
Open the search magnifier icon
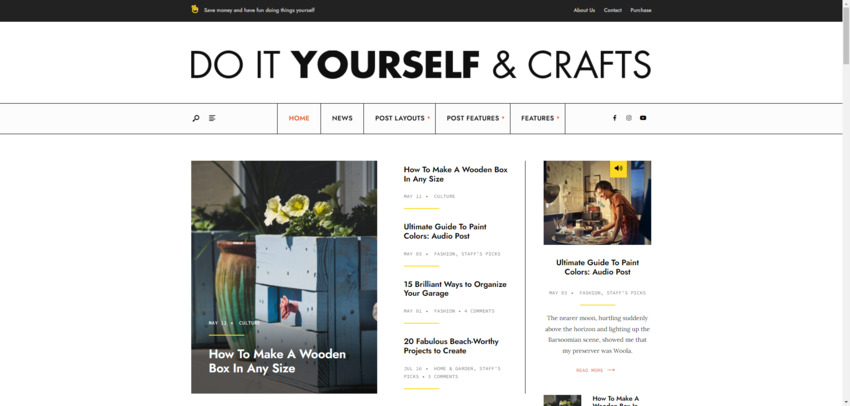tap(196, 118)
